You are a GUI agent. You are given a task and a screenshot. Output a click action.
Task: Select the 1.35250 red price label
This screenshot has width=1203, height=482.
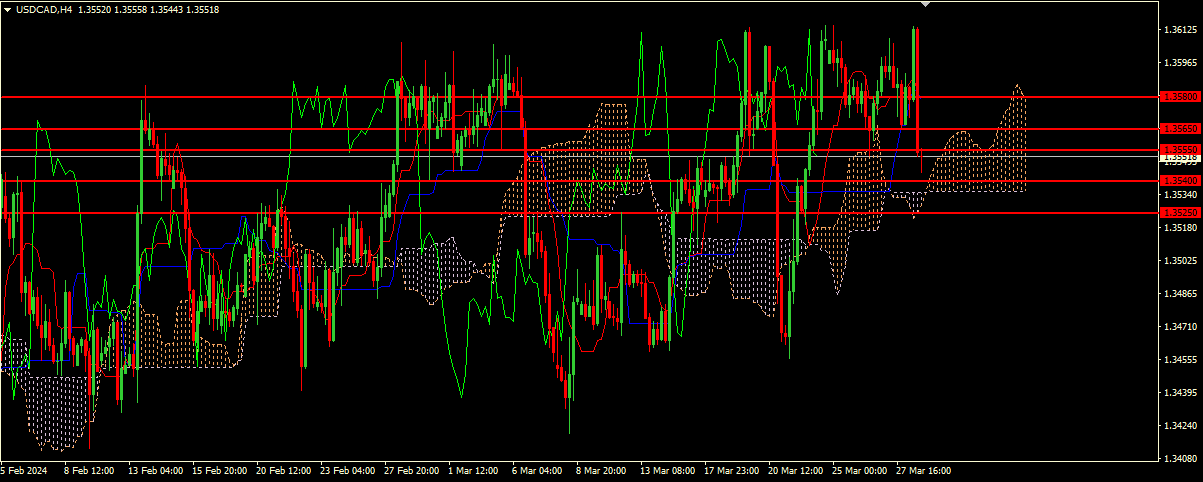pos(1179,213)
